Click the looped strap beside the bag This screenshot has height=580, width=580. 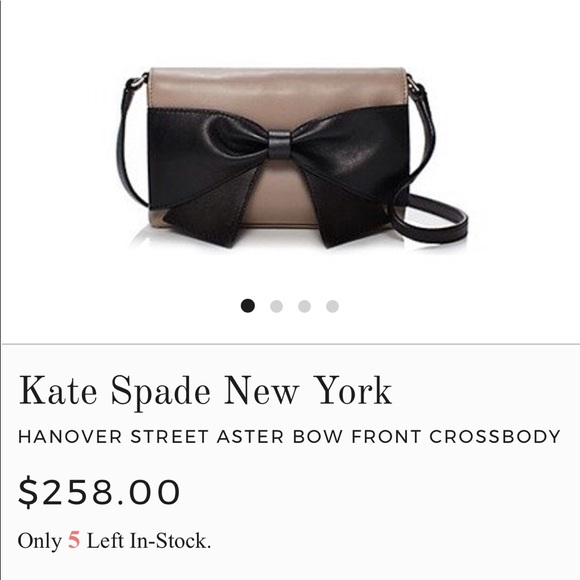(429, 218)
